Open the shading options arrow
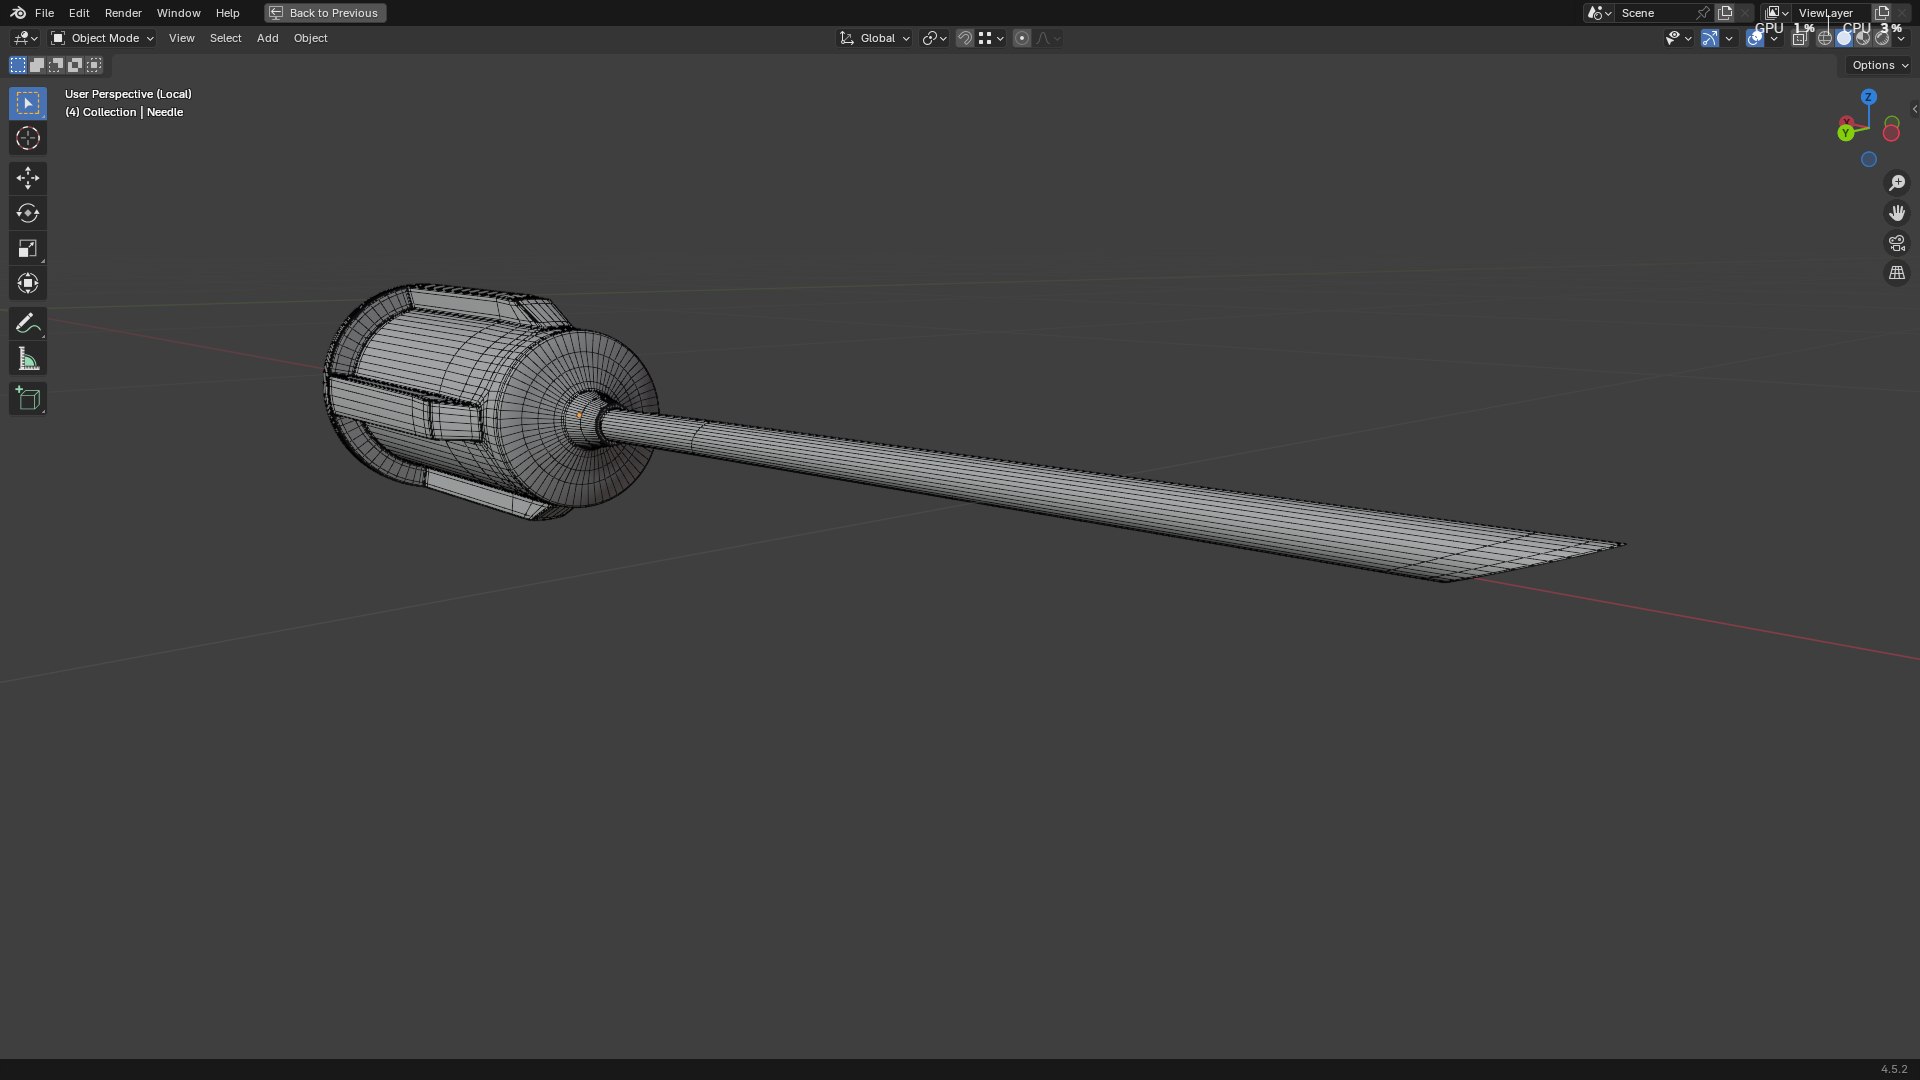Viewport: 1920px width, 1080px height. click(1901, 38)
